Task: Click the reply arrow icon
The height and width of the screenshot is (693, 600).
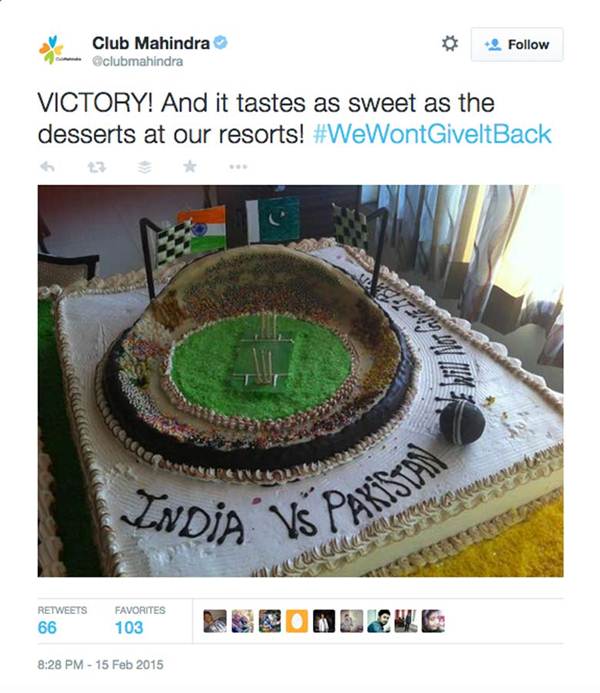Action: (x=47, y=167)
